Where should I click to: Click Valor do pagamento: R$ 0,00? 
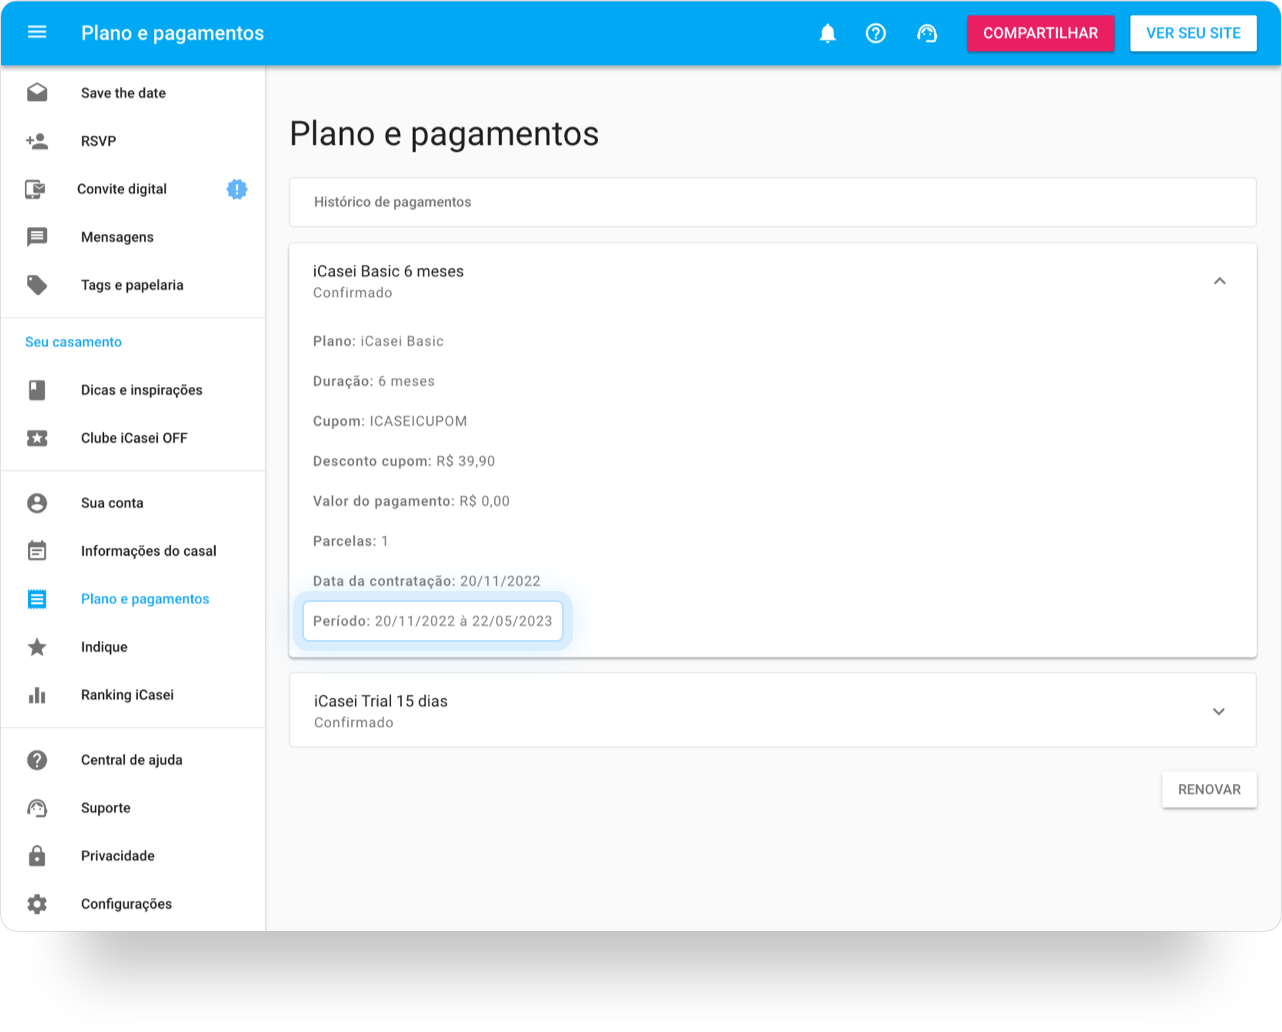pyautogui.click(x=411, y=501)
